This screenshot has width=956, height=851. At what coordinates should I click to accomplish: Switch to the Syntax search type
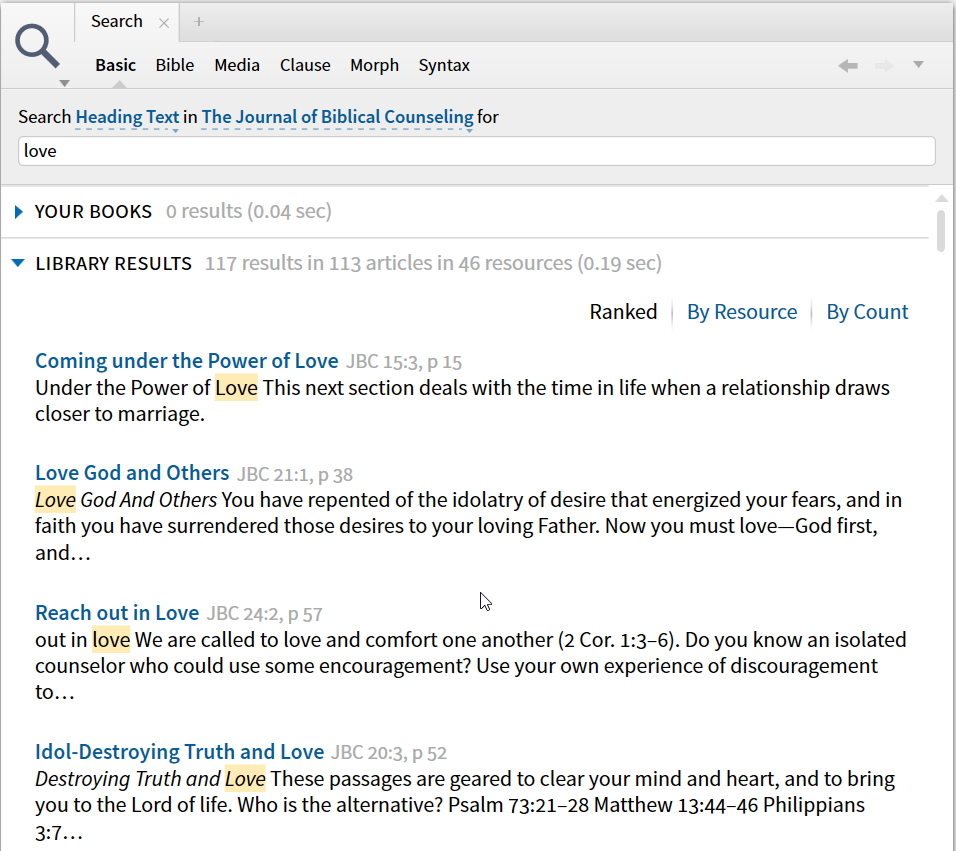pos(444,65)
